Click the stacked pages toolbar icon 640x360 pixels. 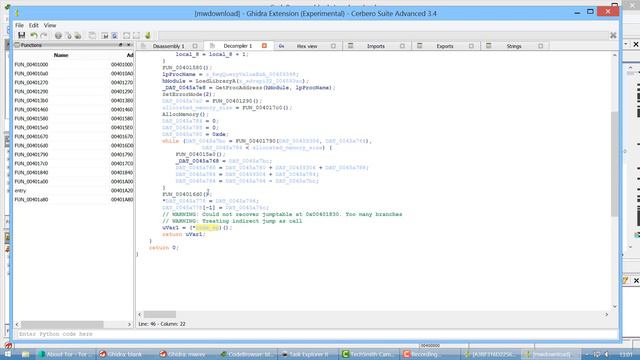coord(93,36)
